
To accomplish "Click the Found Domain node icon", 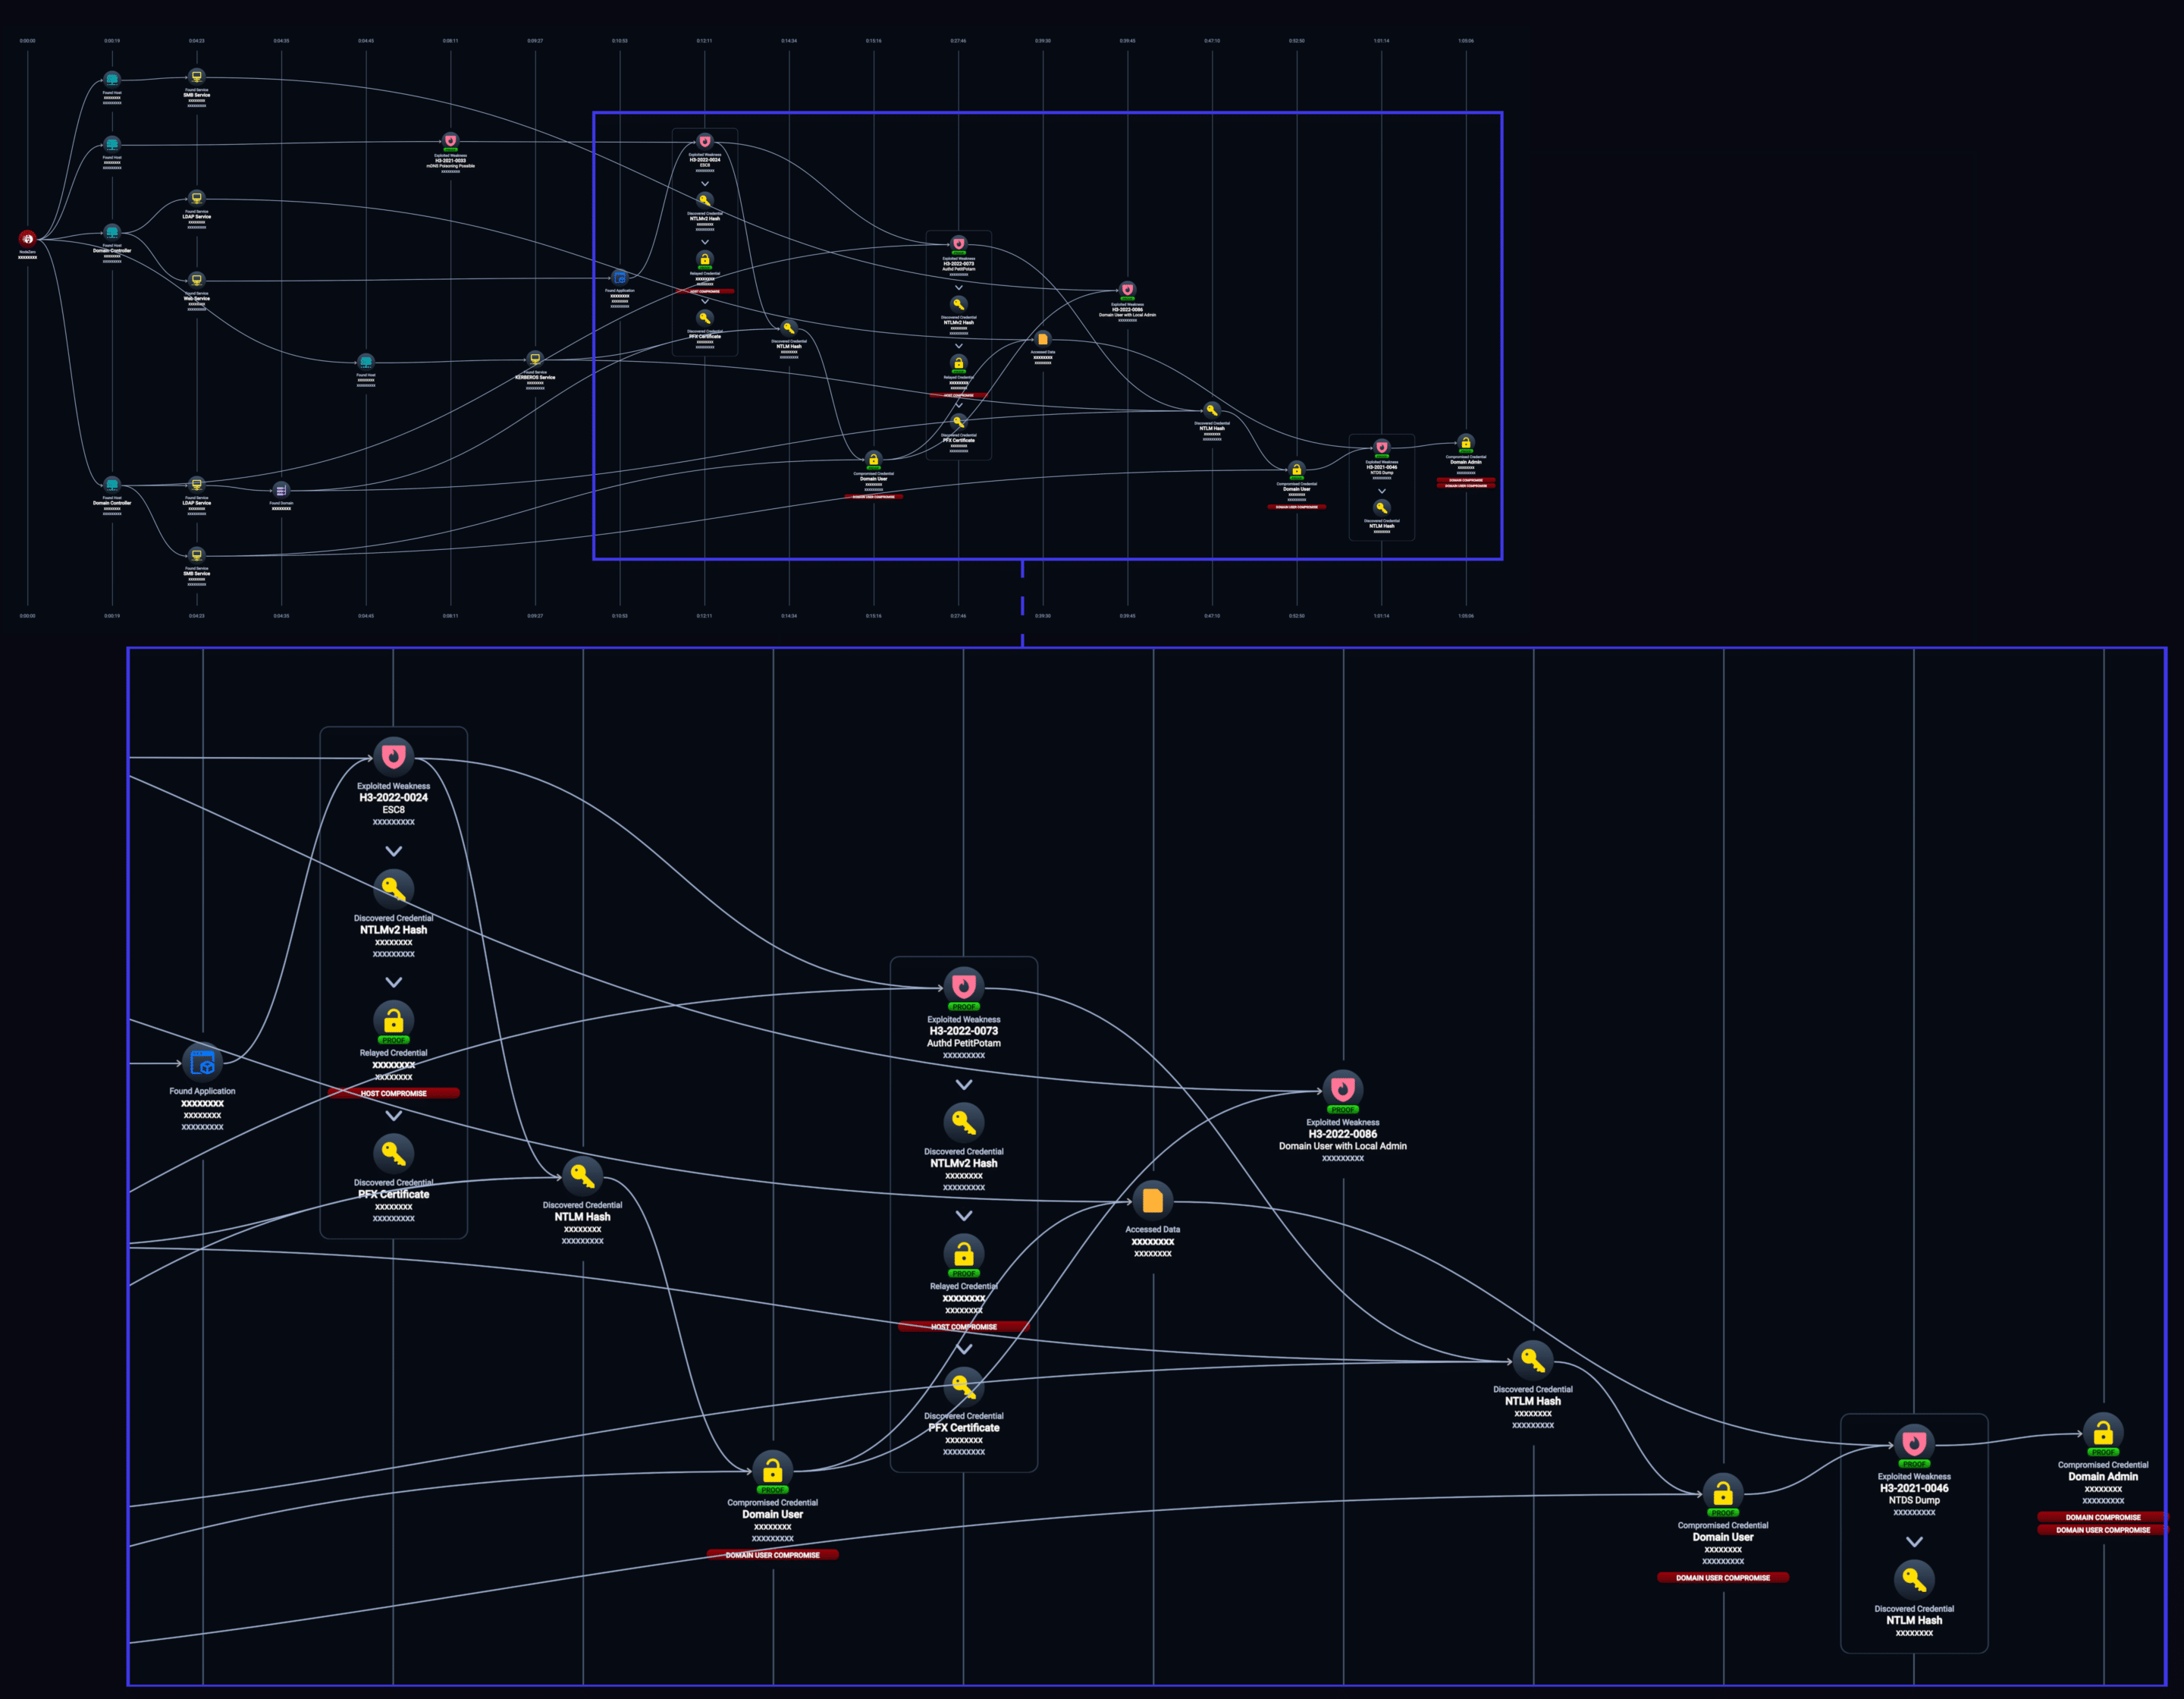I will click(281, 490).
